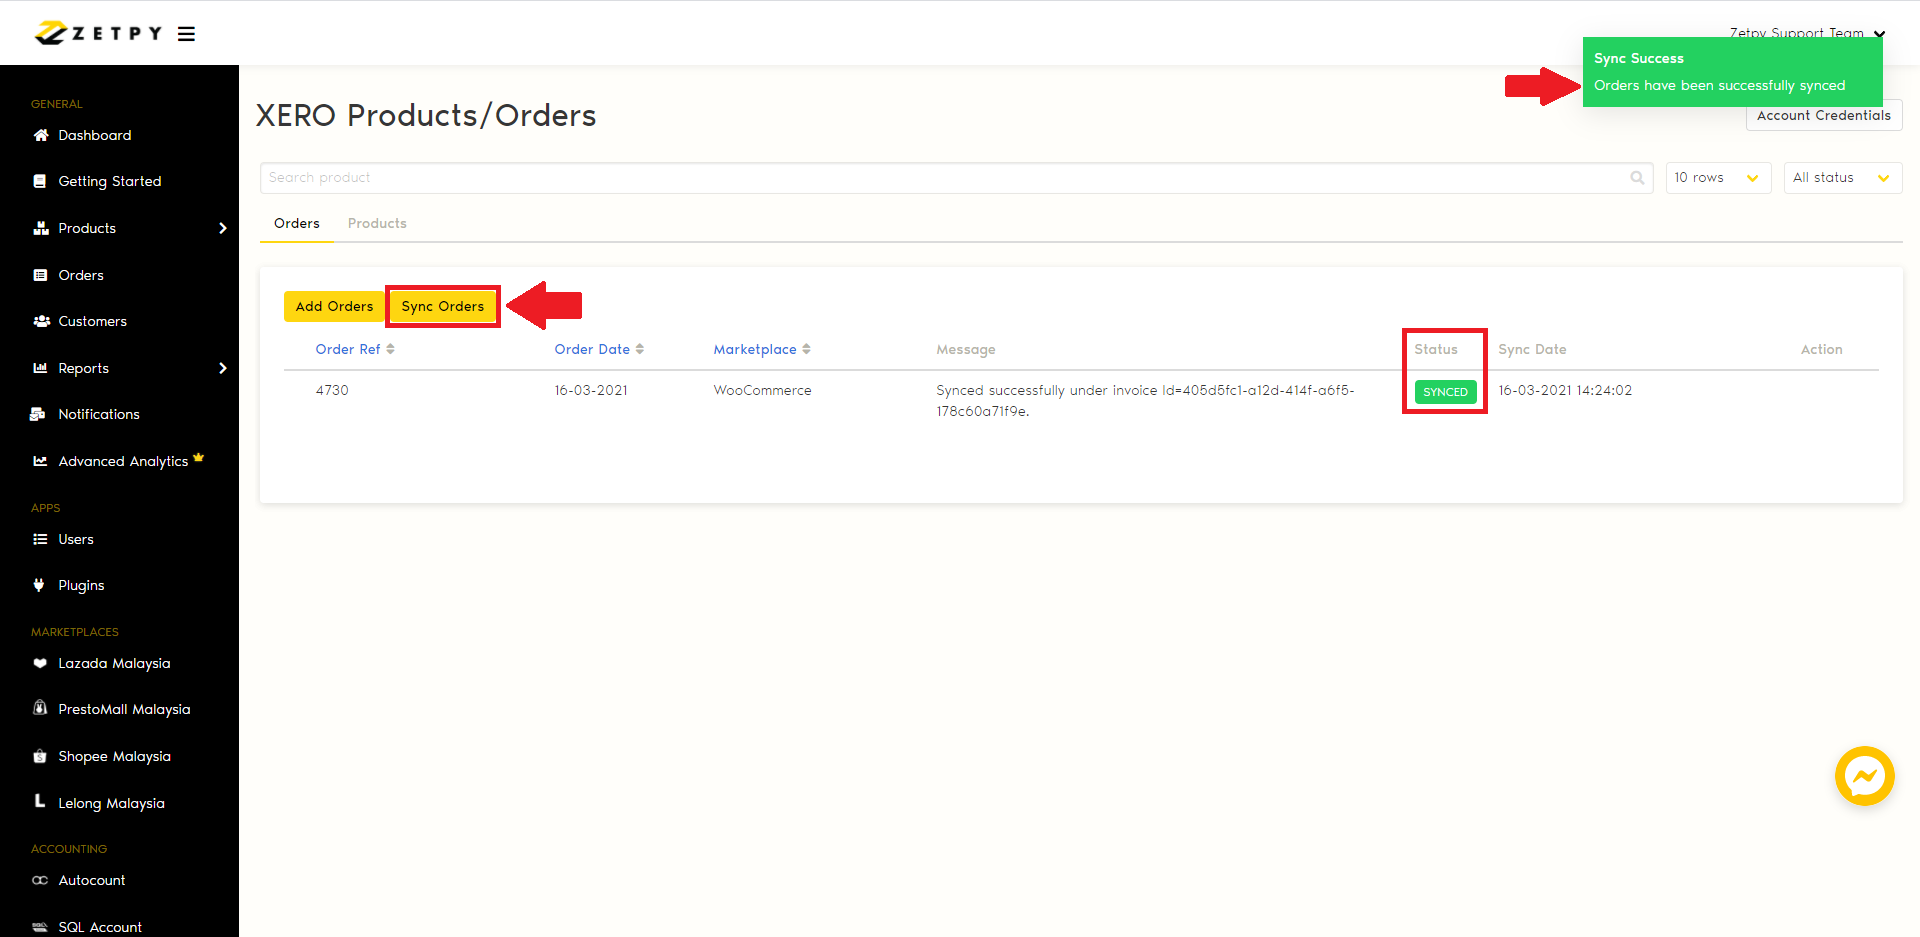Screen dimensions: 1920x937
Task: Open the 10 rows dropdown
Action: point(1718,178)
